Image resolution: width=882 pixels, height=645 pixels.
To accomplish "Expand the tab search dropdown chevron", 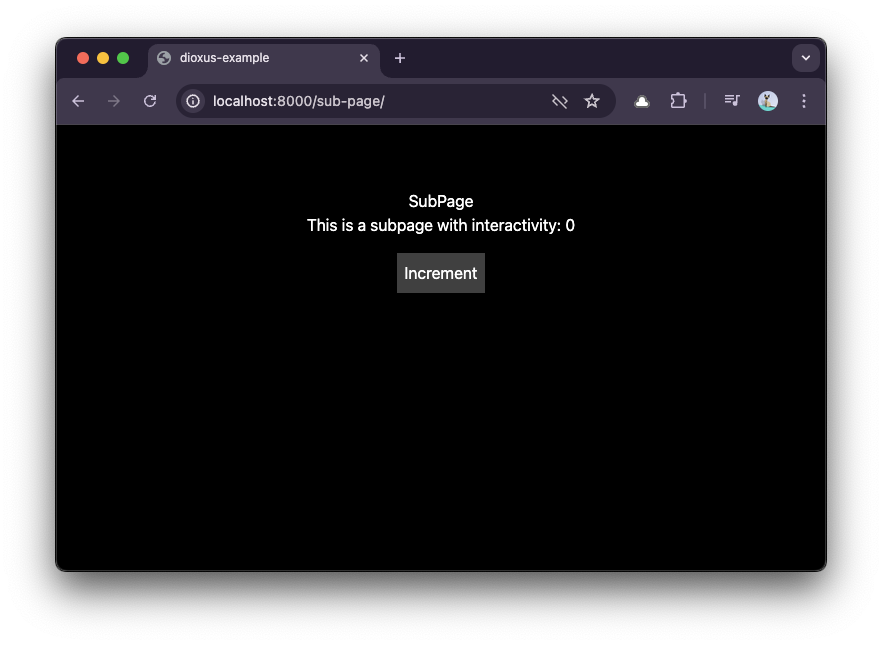I will (x=806, y=58).
